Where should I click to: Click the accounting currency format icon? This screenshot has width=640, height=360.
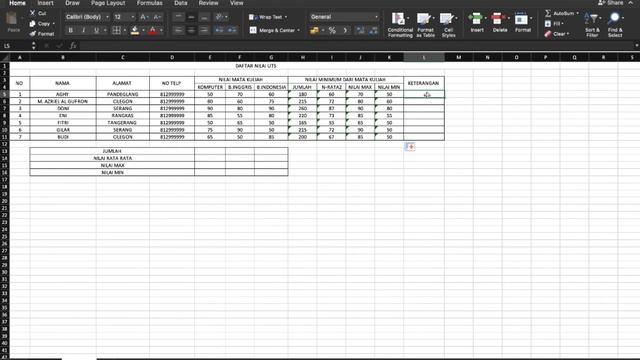tap(314, 31)
